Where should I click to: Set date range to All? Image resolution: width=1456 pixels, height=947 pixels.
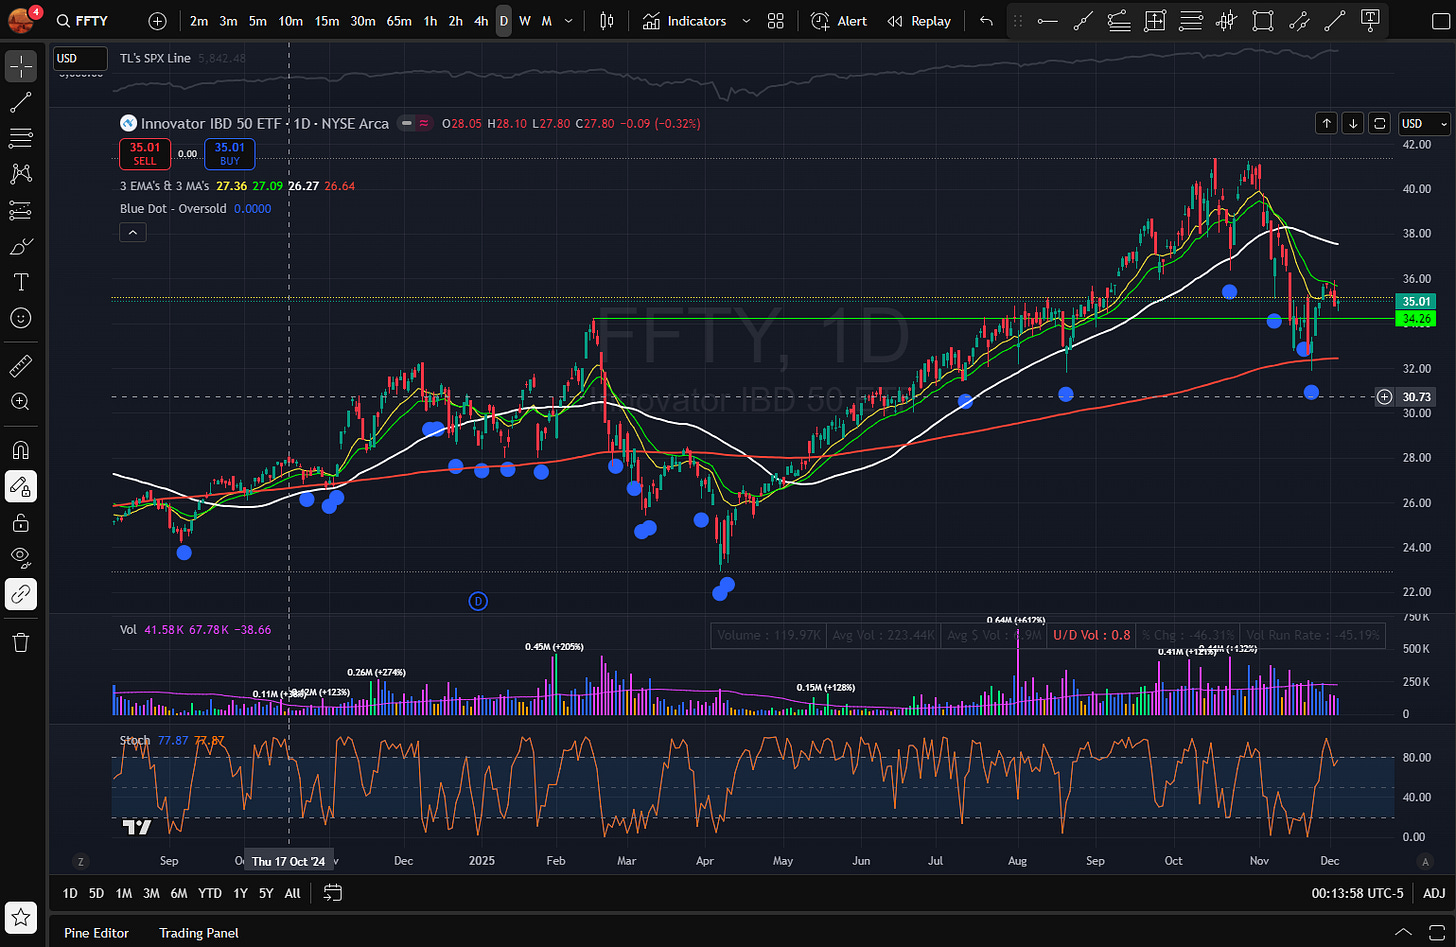click(x=292, y=893)
